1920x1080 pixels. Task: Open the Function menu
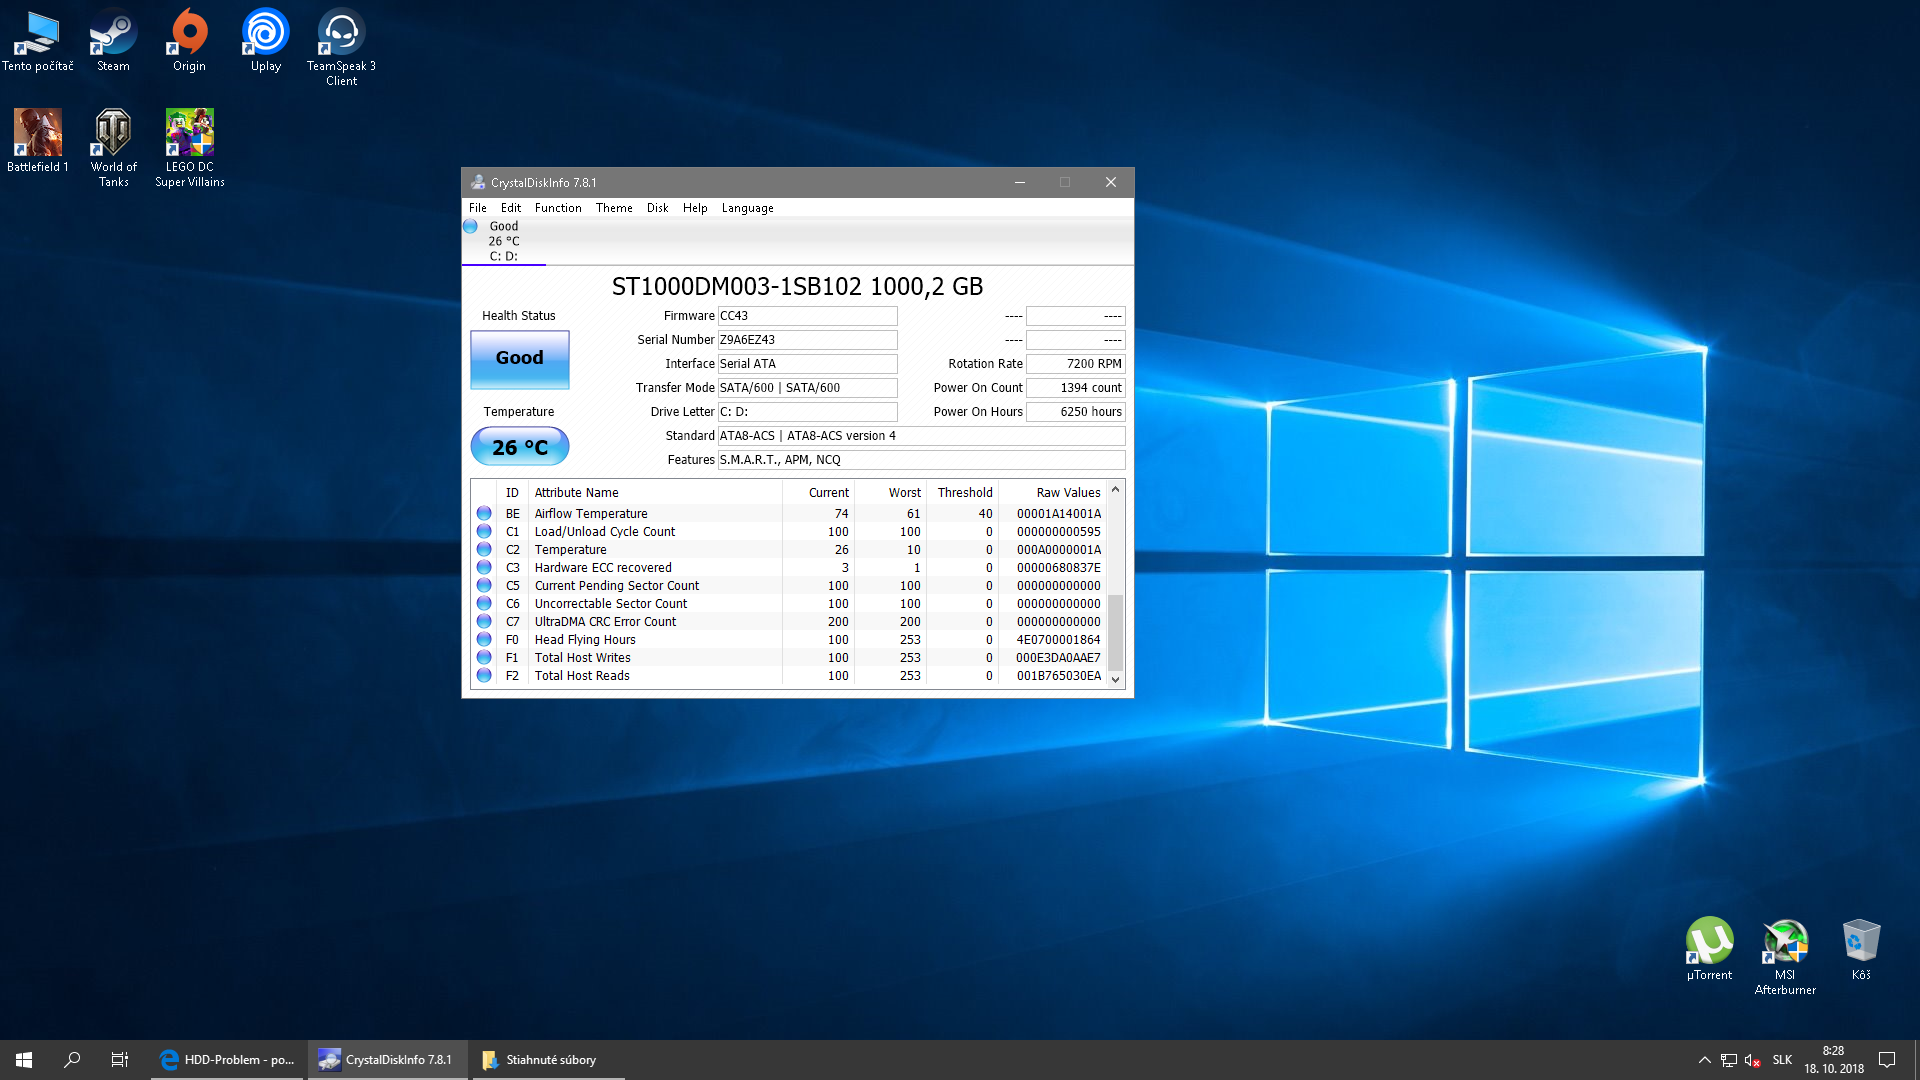click(x=557, y=208)
